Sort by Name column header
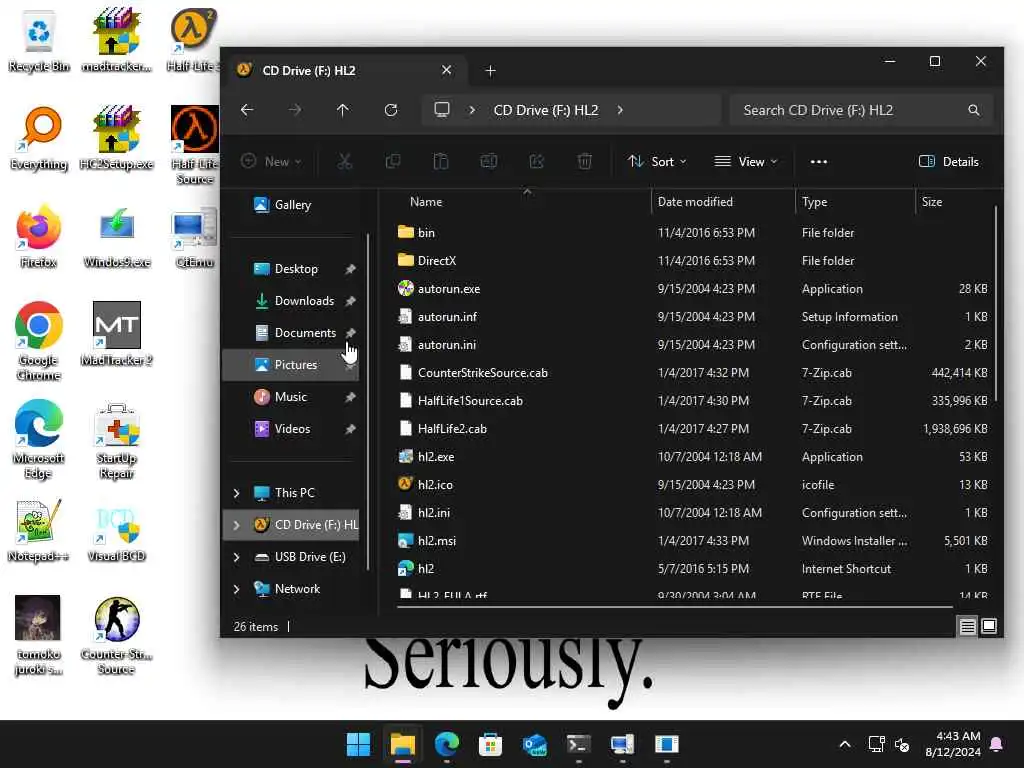The height and width of the screenshot is (768, 1024). [426, 202]
